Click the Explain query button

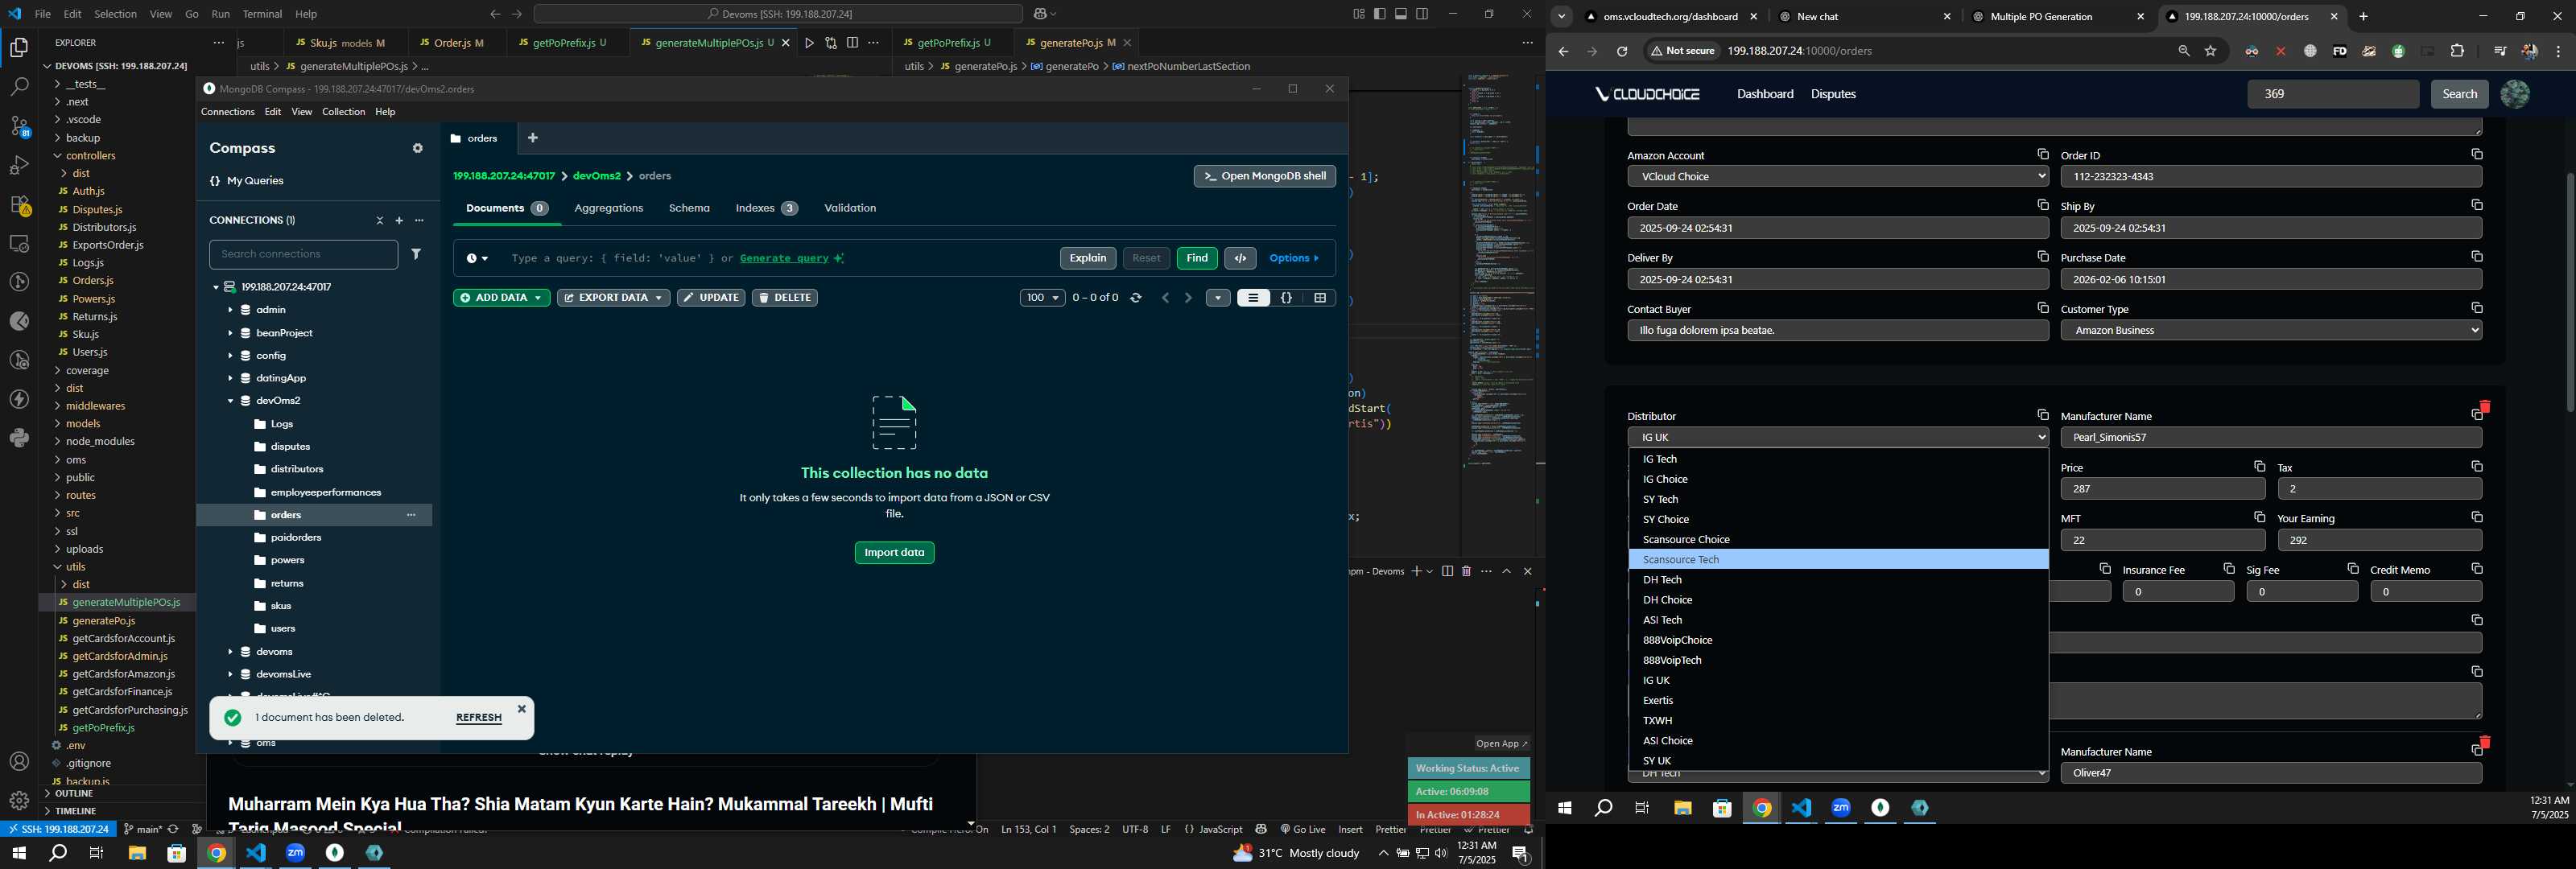coord(1087,259)
